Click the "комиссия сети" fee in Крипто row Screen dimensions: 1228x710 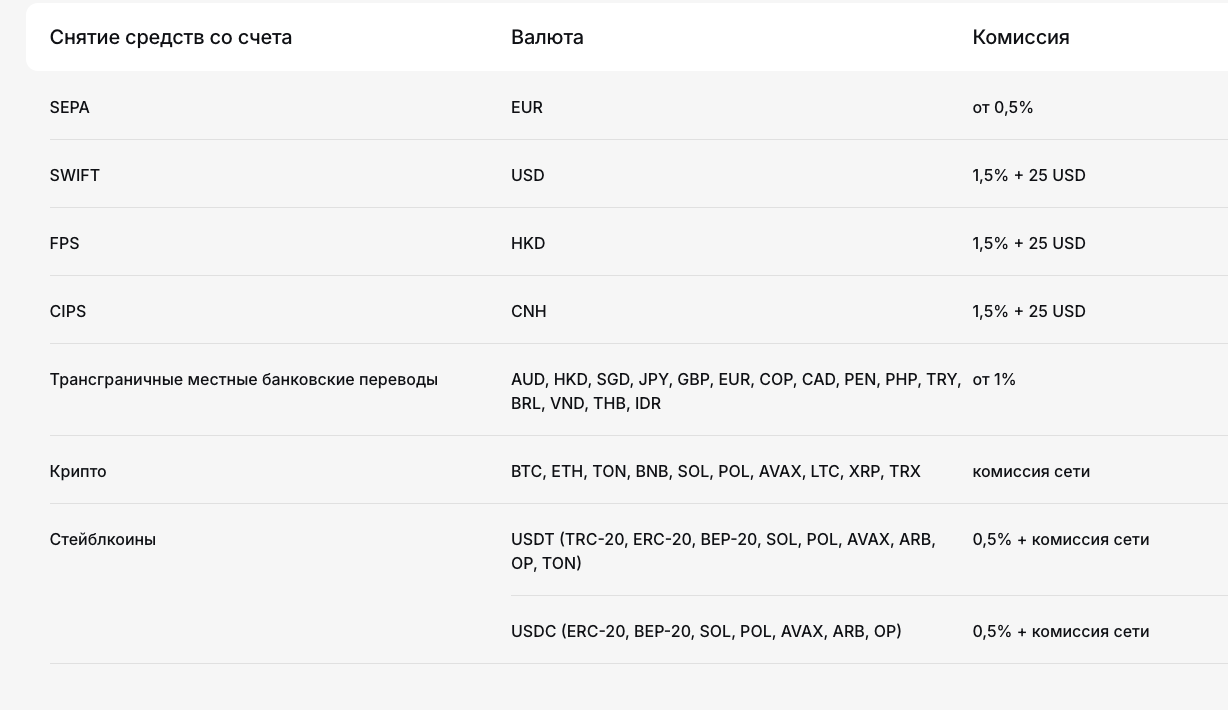point(1031,471)
